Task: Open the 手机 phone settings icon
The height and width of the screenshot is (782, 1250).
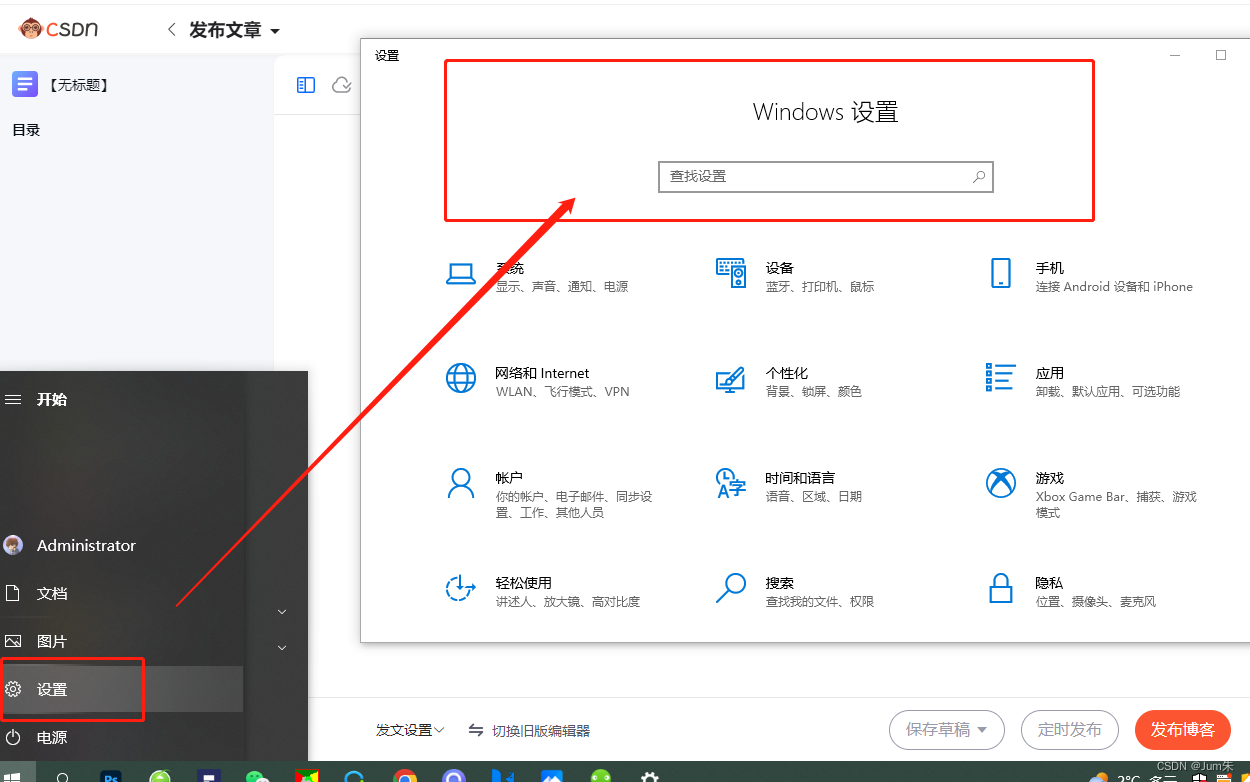Action: point(1001,273)
